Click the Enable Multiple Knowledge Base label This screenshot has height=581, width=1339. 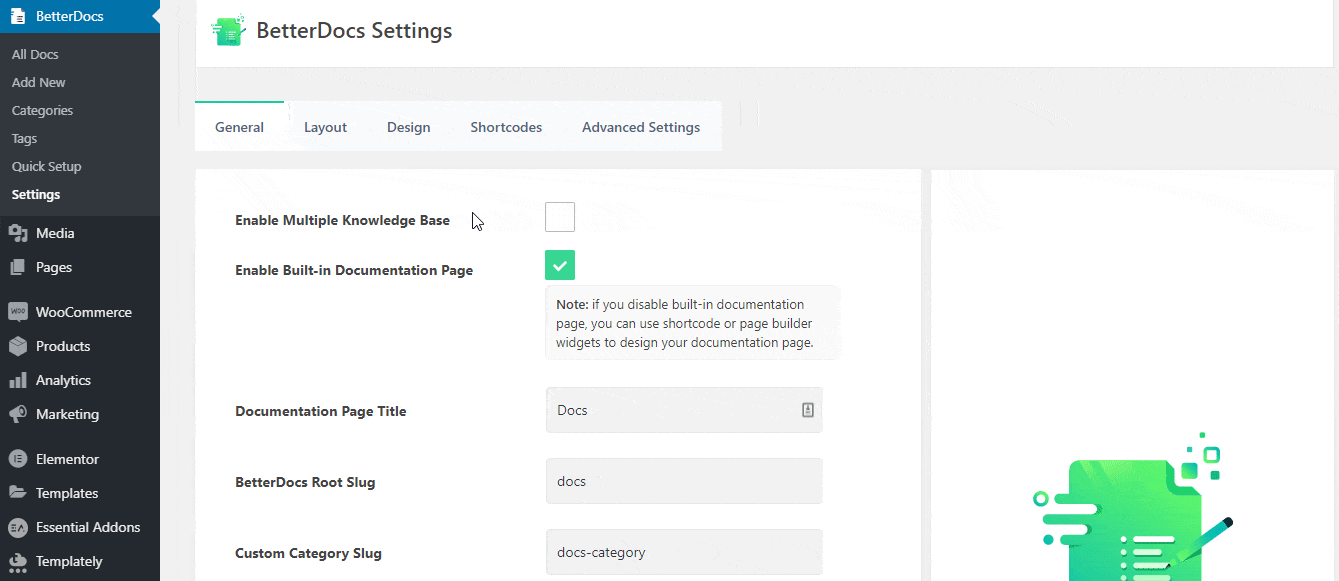click(342, 220)
